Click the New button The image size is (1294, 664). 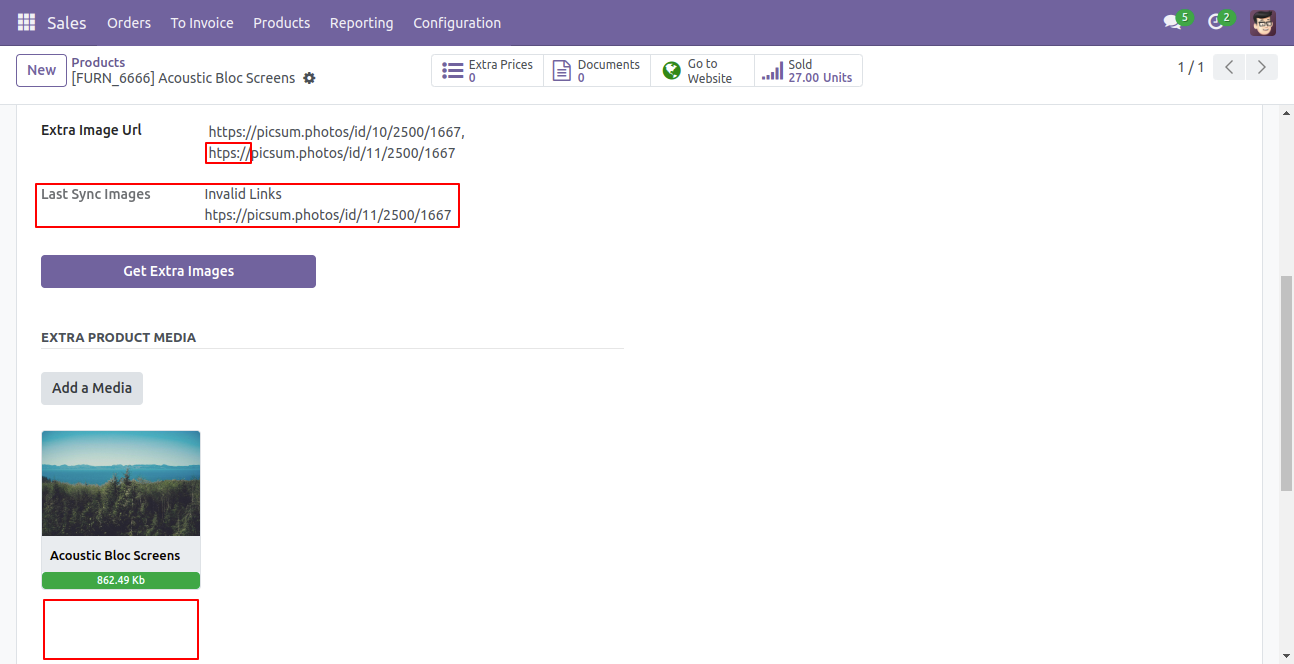(41, 70)
